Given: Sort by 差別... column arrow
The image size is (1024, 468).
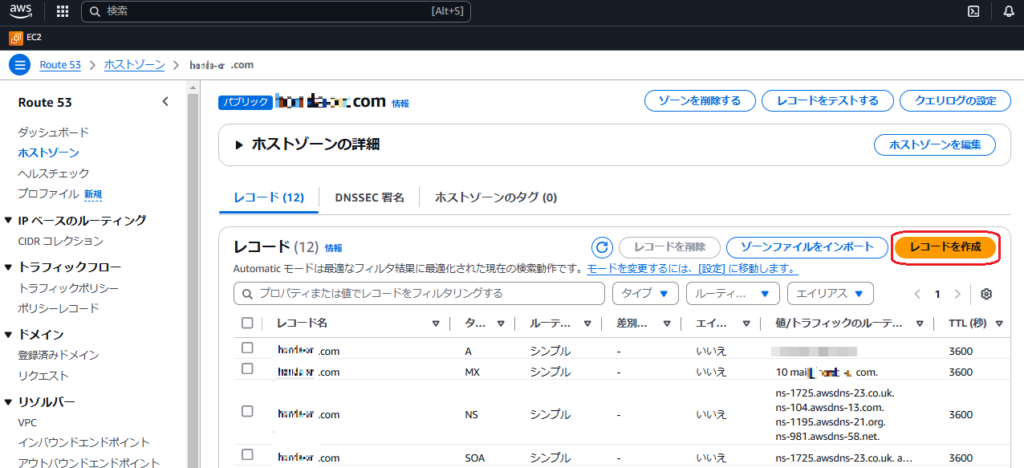Looking at the screenshot, I should click(x=667, y=323).
